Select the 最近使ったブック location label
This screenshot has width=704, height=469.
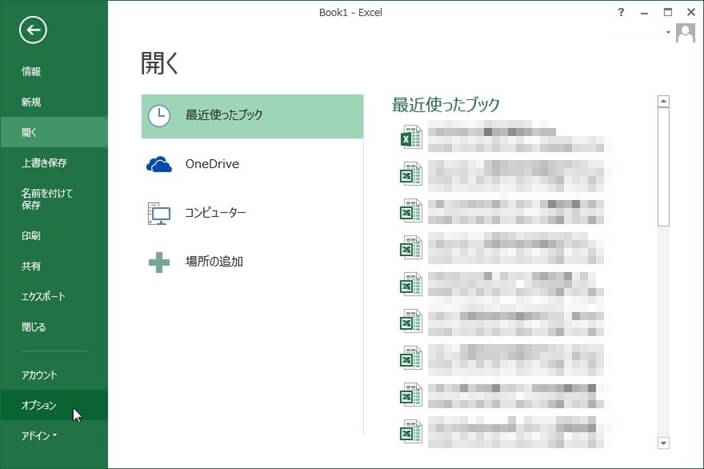click(x=224, y=115)
